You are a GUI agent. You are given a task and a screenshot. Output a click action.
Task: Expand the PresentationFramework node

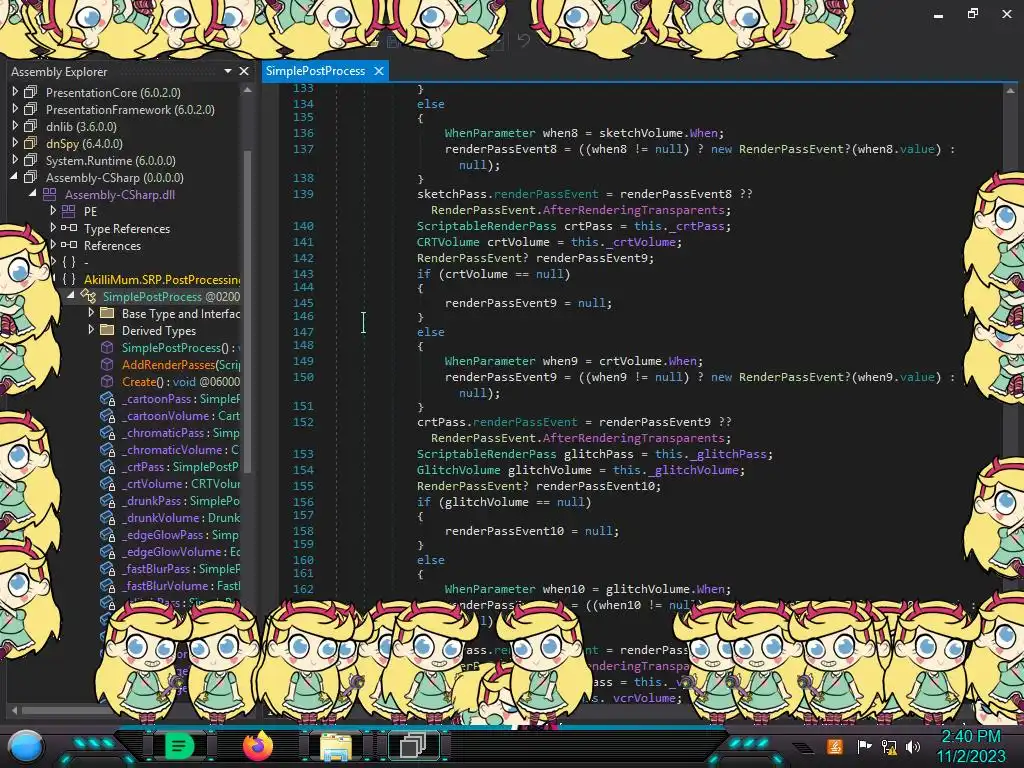tap(14, 109)
